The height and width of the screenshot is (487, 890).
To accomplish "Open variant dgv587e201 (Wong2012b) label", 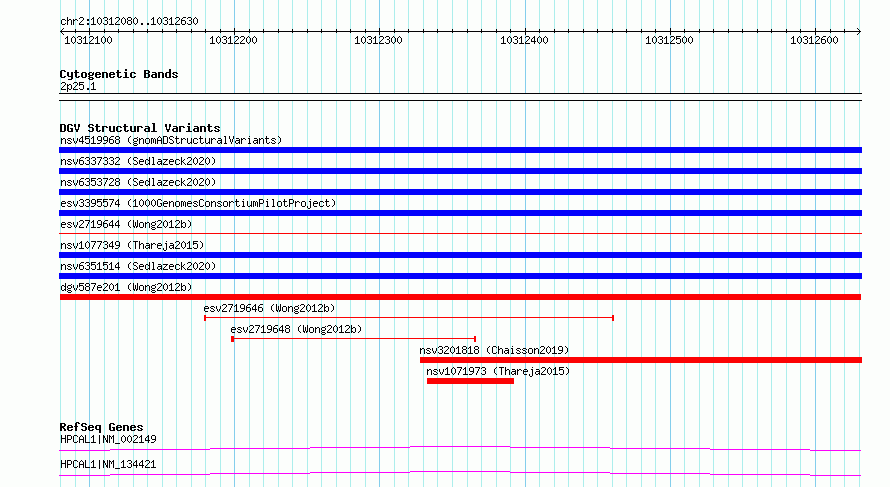I will coord(126,287).
